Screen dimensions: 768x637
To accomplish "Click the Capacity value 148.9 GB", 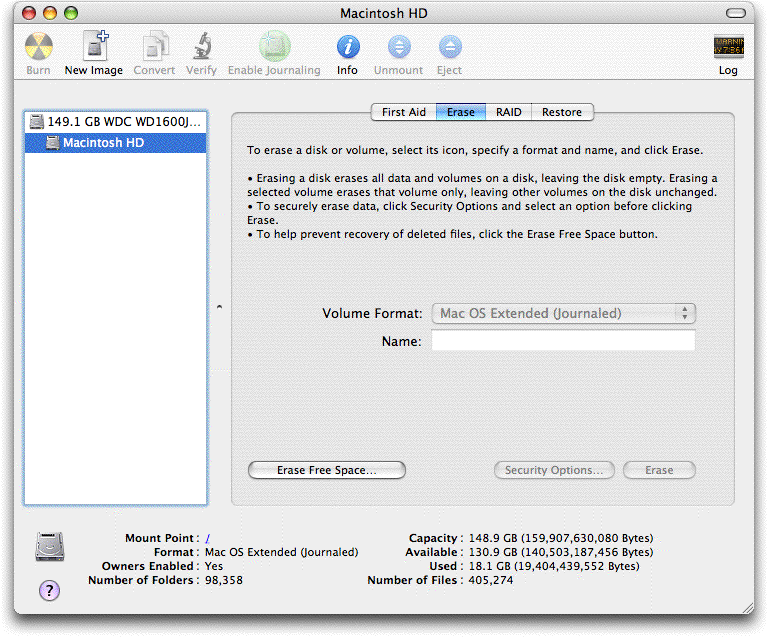I will [561, 538].
